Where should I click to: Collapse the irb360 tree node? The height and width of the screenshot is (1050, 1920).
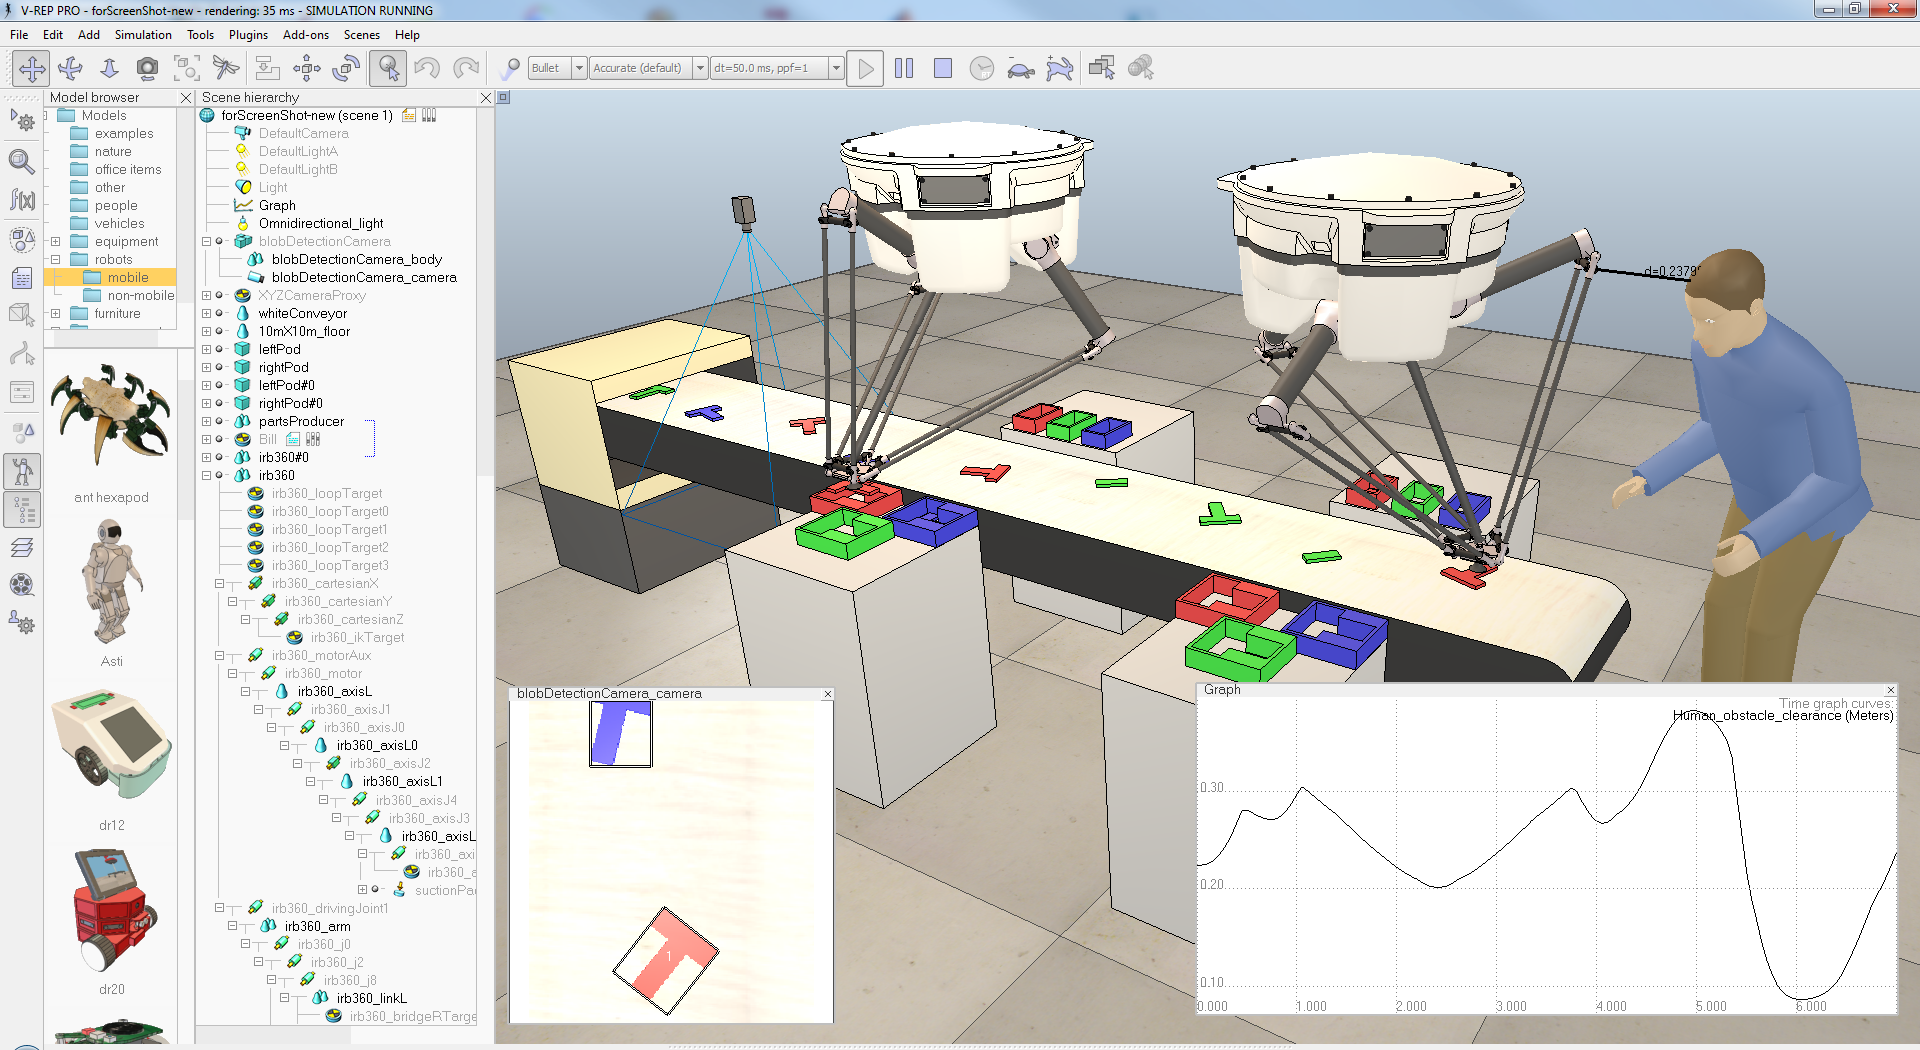207,476
